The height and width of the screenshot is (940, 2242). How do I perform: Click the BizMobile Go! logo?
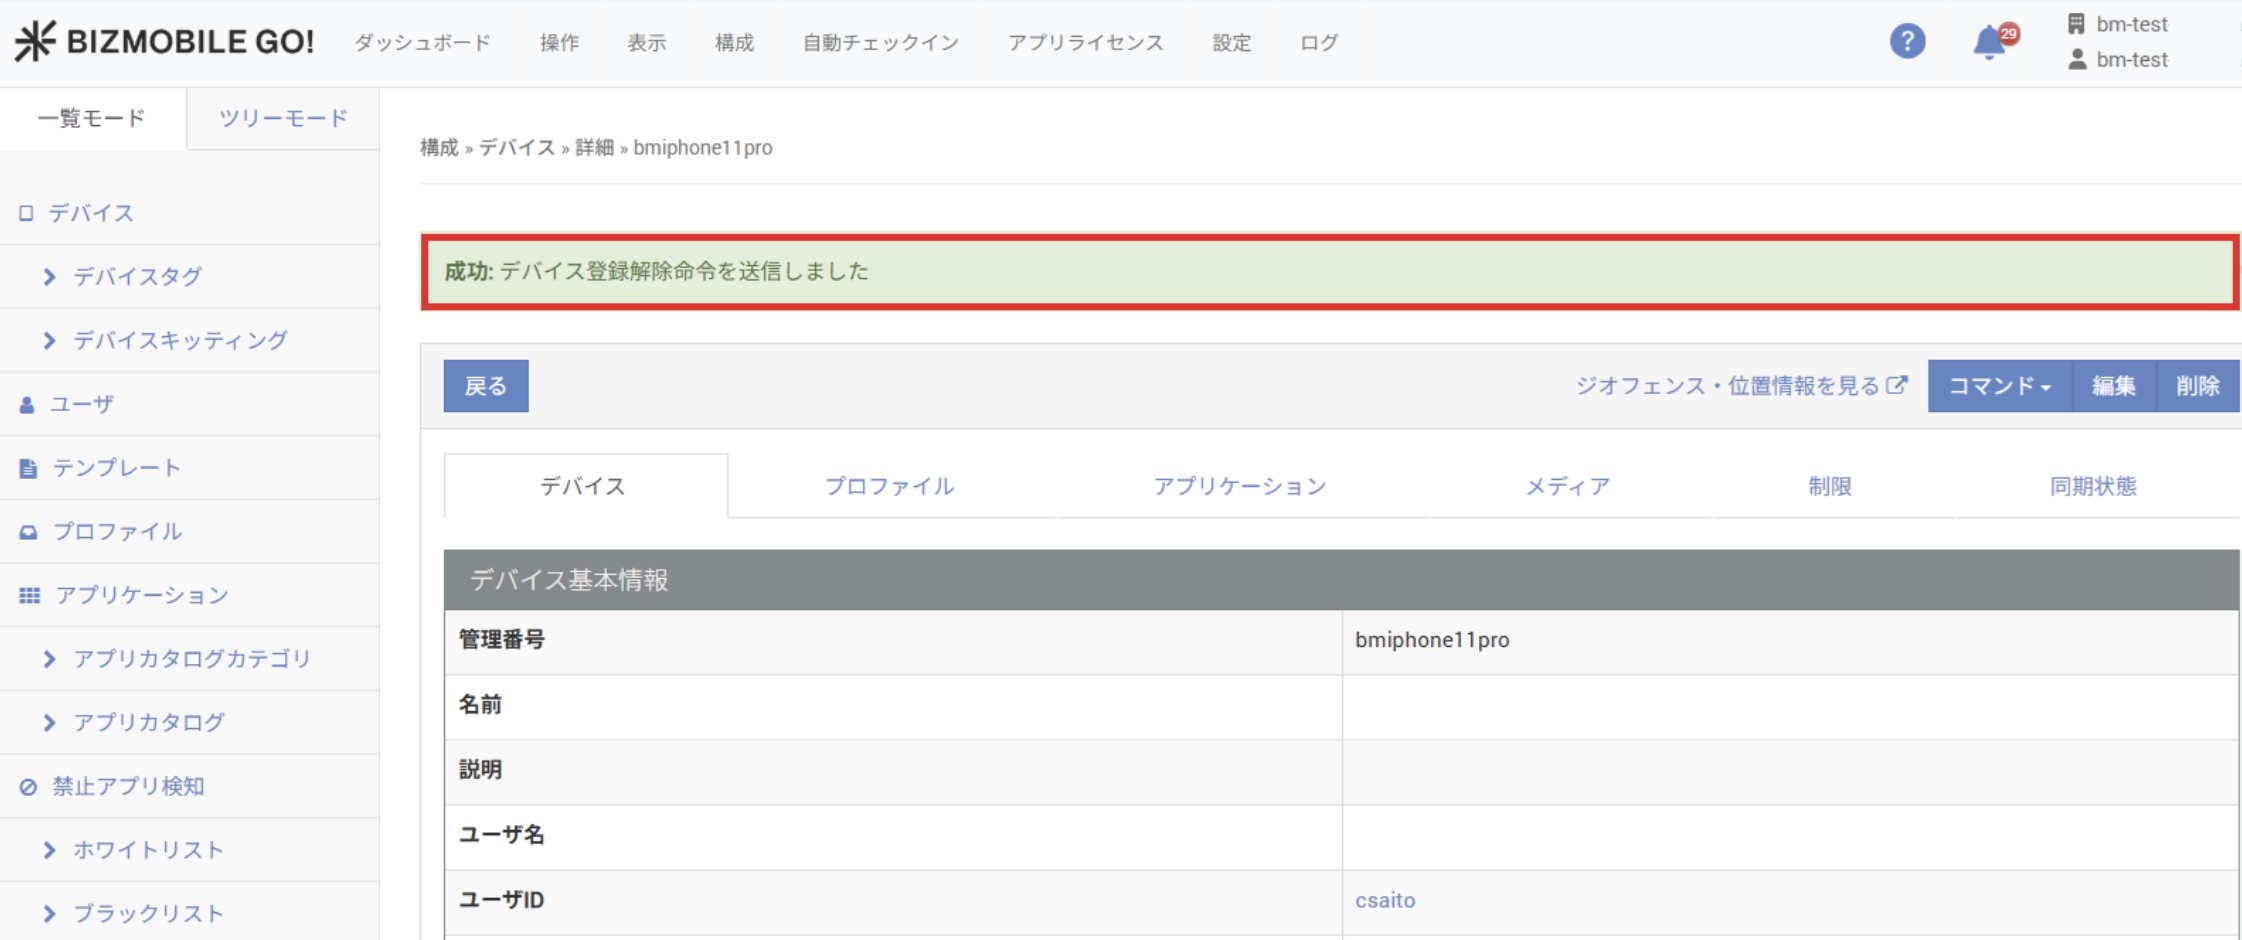(x=165, y=42)
